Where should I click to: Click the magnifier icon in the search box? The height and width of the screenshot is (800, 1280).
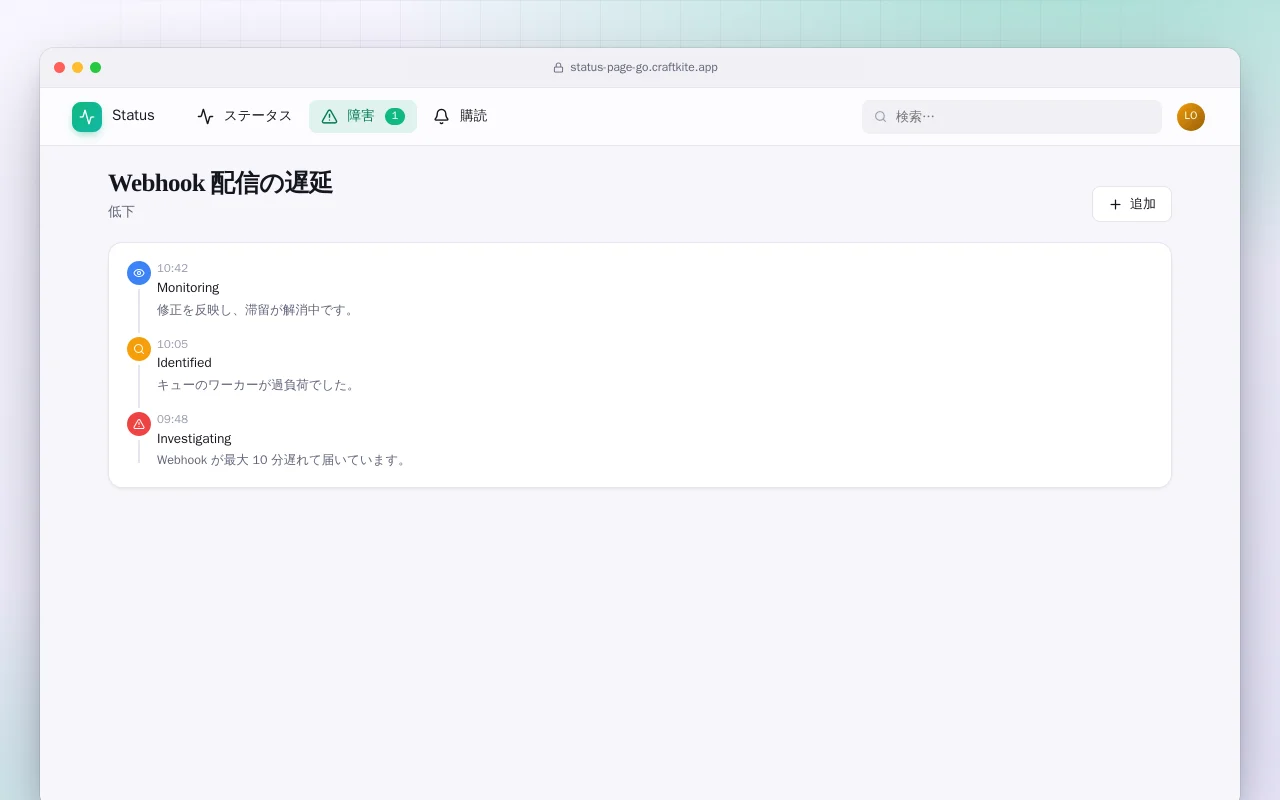[880, 117]
